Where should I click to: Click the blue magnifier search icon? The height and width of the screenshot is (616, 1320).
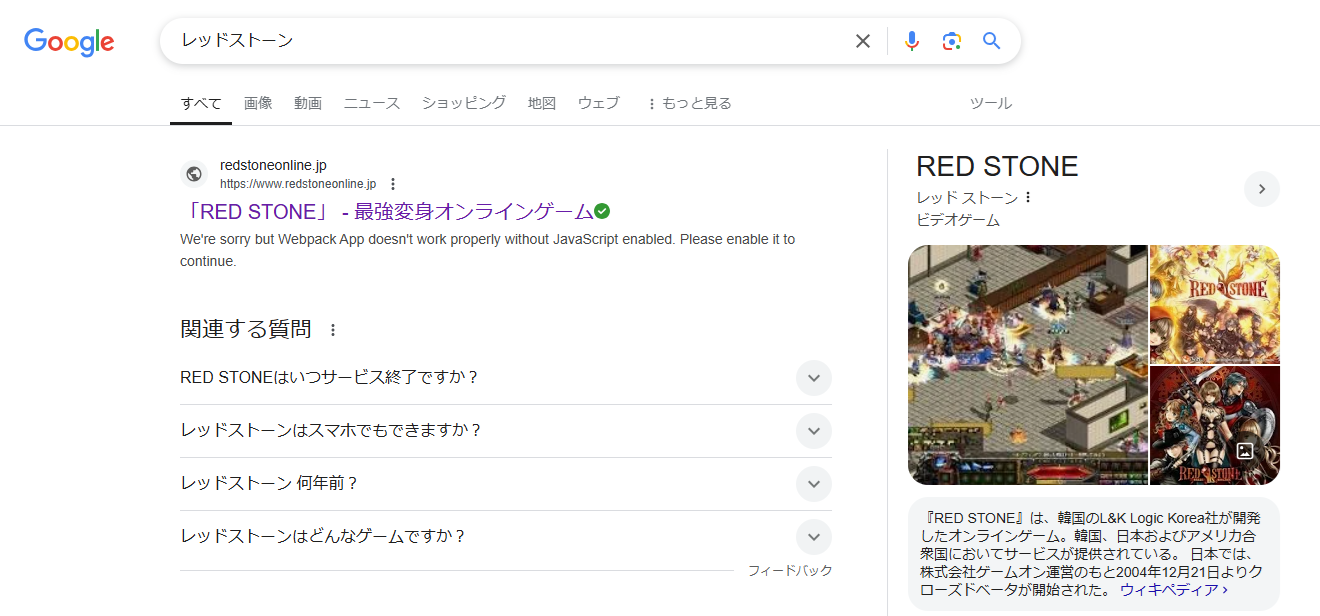(991, 41)
